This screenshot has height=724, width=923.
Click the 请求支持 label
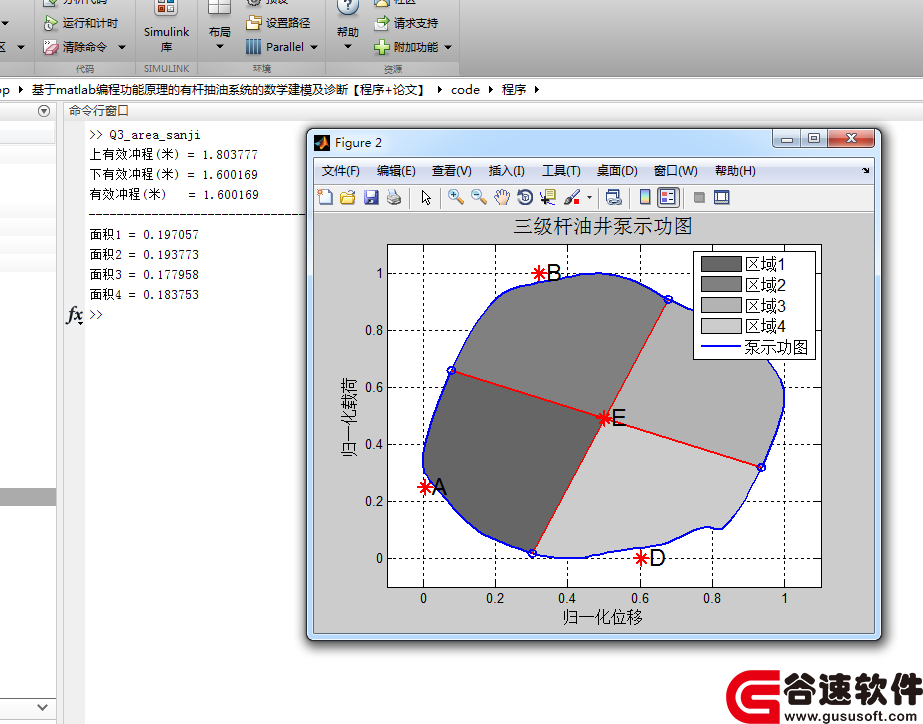pyautogui.click(x=416, y=23)
